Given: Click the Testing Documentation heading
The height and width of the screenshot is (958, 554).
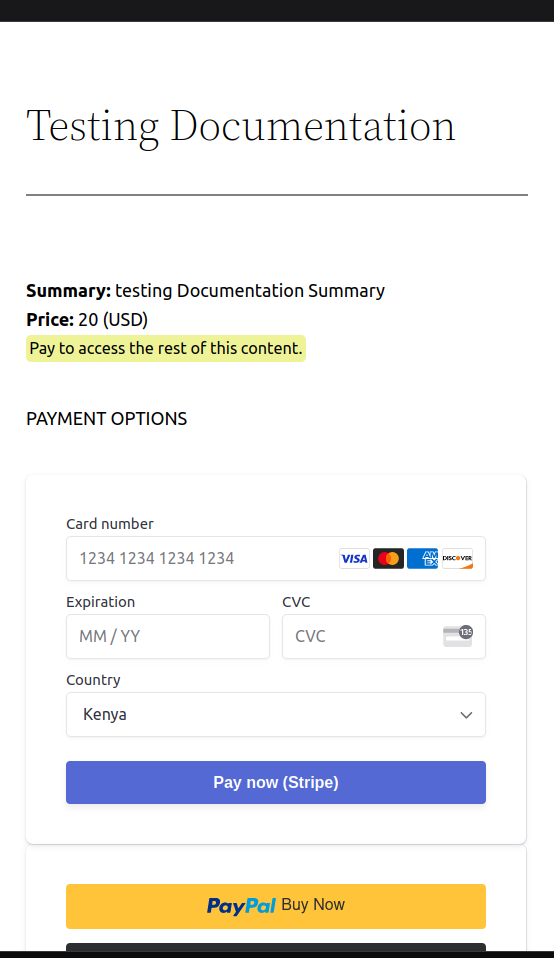Looking at the screenshot, I should click(241, 126).
